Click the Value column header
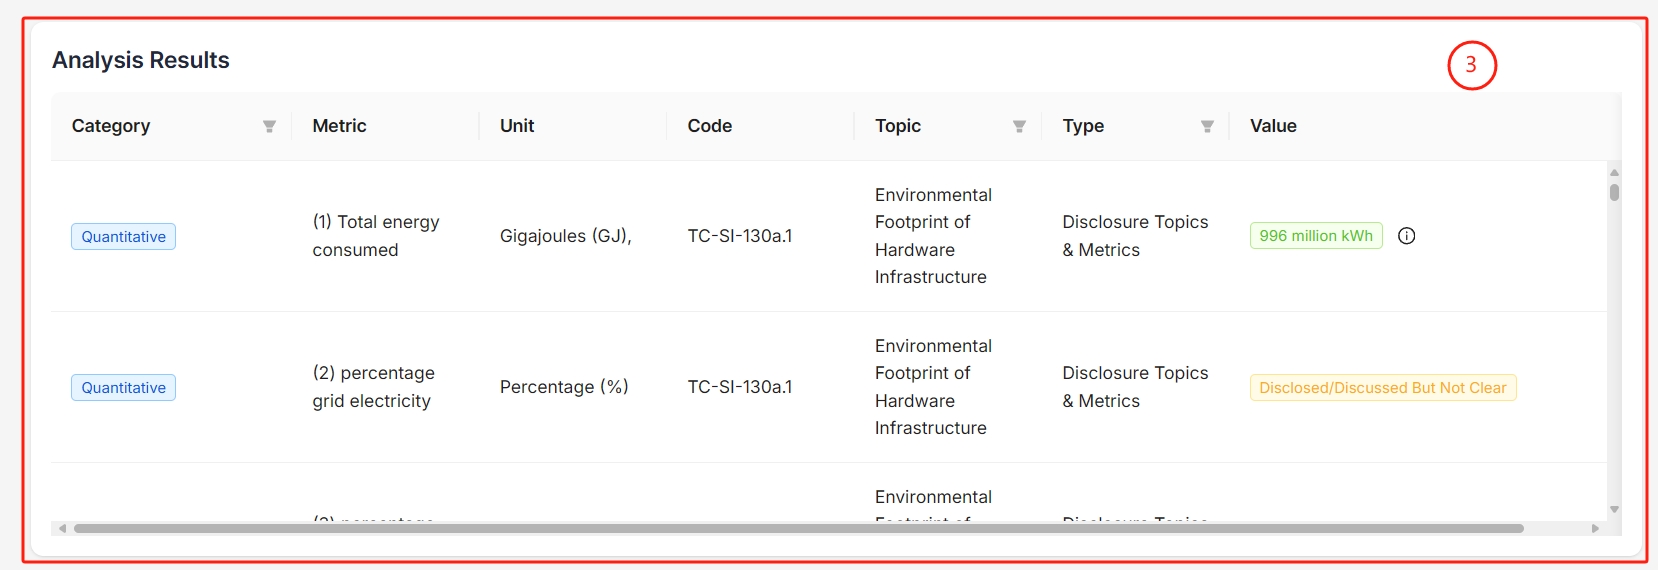Image resolution: width=1658 pixels, height=570 pixels. click(1273, 126)
